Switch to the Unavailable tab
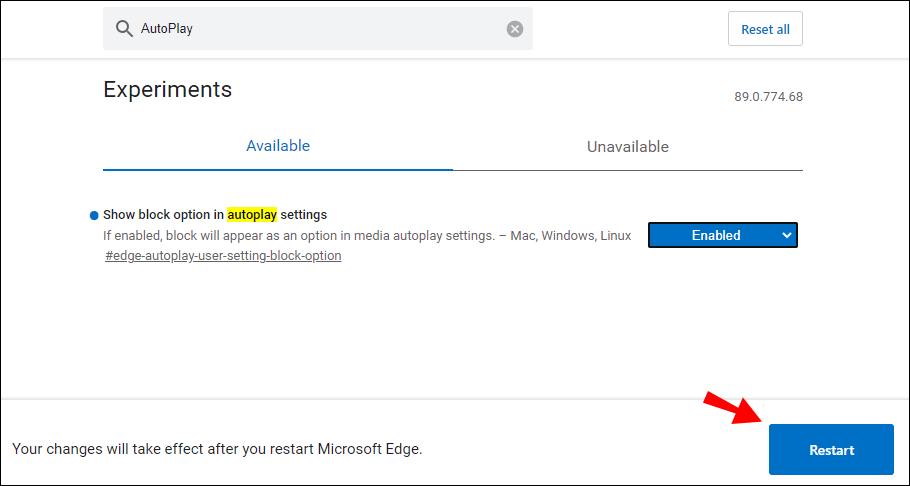Image resolution: width=910 pixels, height=486 pixels. [x=627, y=147]
